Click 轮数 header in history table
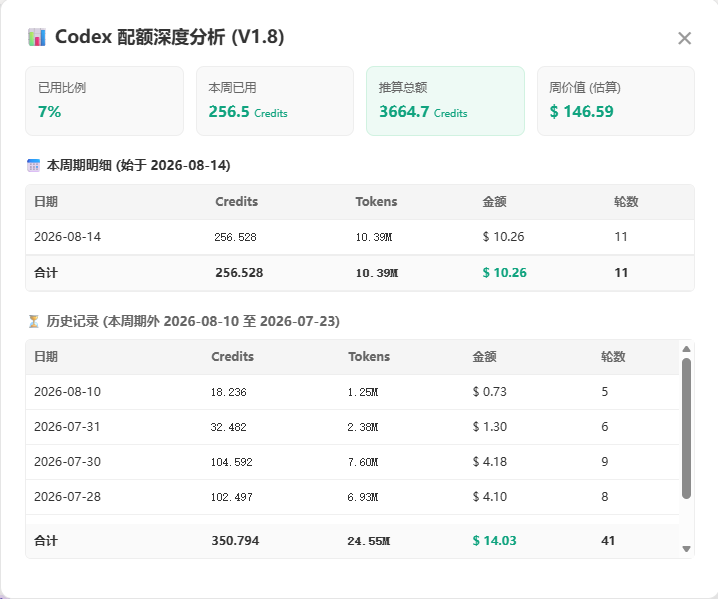Viewport: 718px width, 599px height. [x=613, y=357]
